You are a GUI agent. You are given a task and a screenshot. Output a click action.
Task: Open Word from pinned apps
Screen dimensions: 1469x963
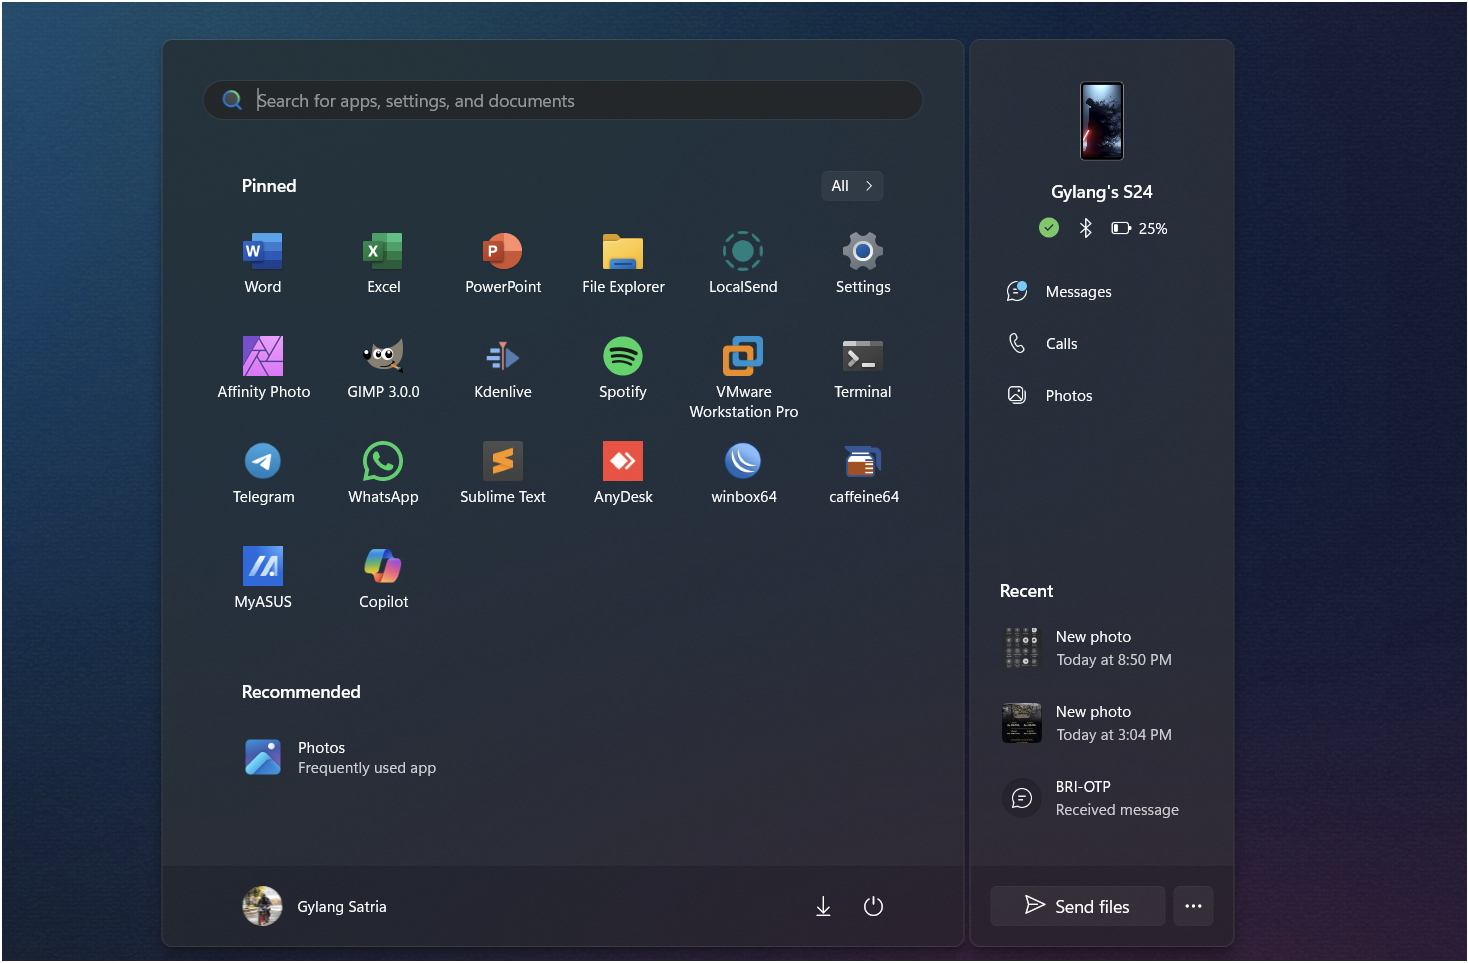pyautogui.click(x=263, y=263)
